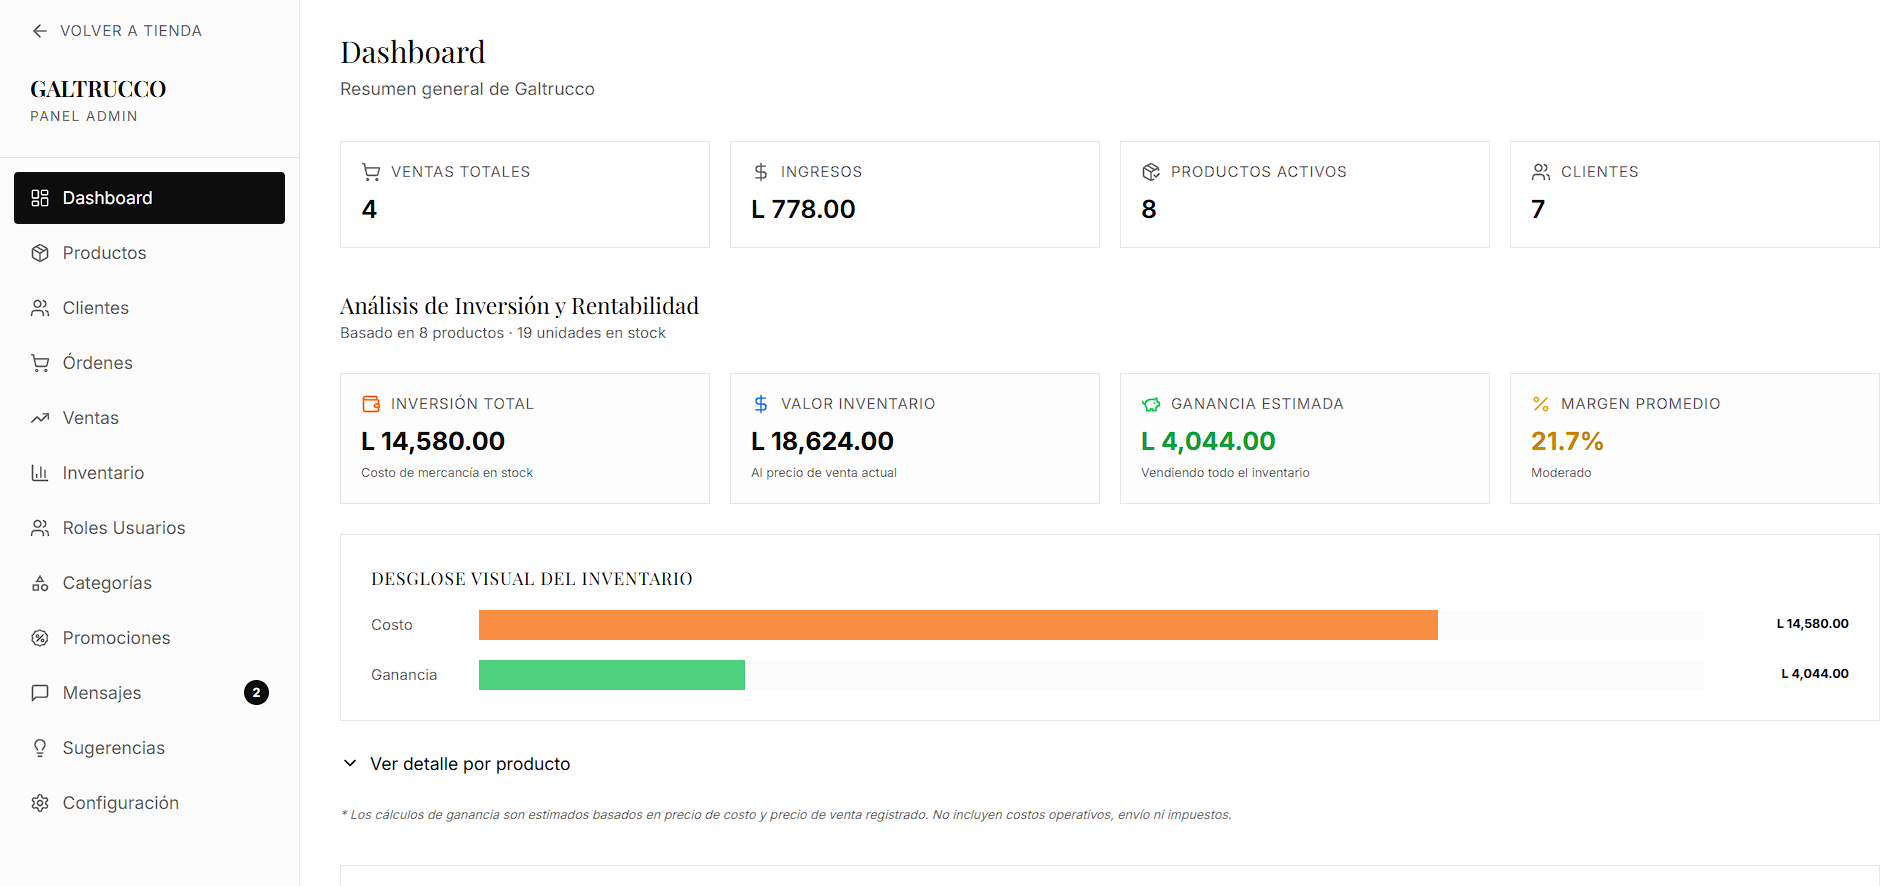The width and height of the screenshot is (1895, 886).
Task: Click the orange Costo bar
Action: [x=957, y=625]
